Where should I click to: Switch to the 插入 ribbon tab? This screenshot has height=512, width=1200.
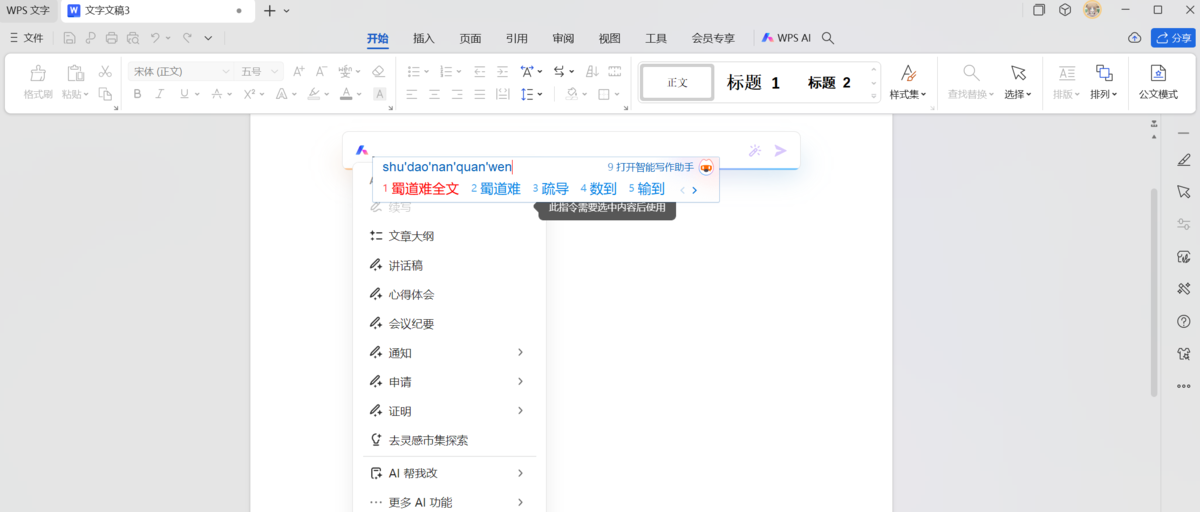[x=424, y=39]
